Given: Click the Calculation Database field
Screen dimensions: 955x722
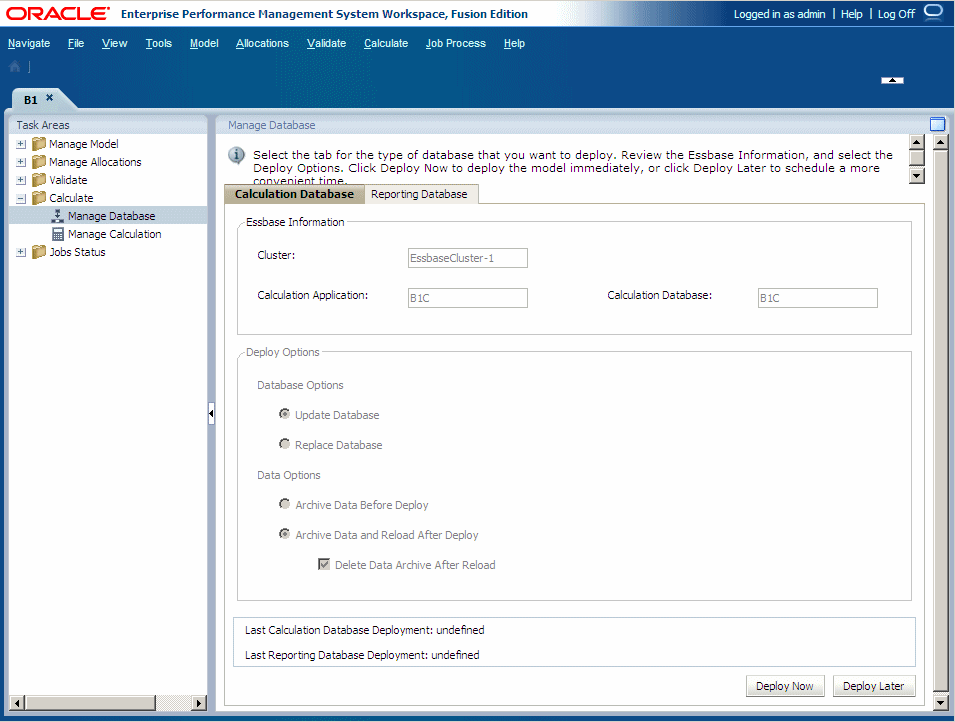Looking at the screenshot, I should (817, 298).
